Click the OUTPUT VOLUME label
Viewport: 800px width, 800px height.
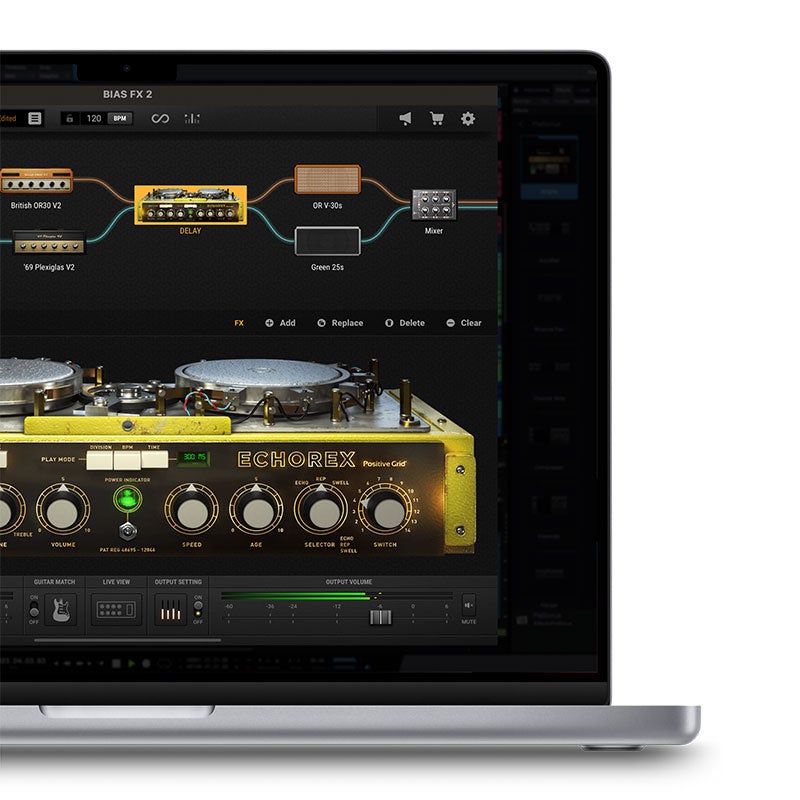pyautogui.click(x=349, y=582)
